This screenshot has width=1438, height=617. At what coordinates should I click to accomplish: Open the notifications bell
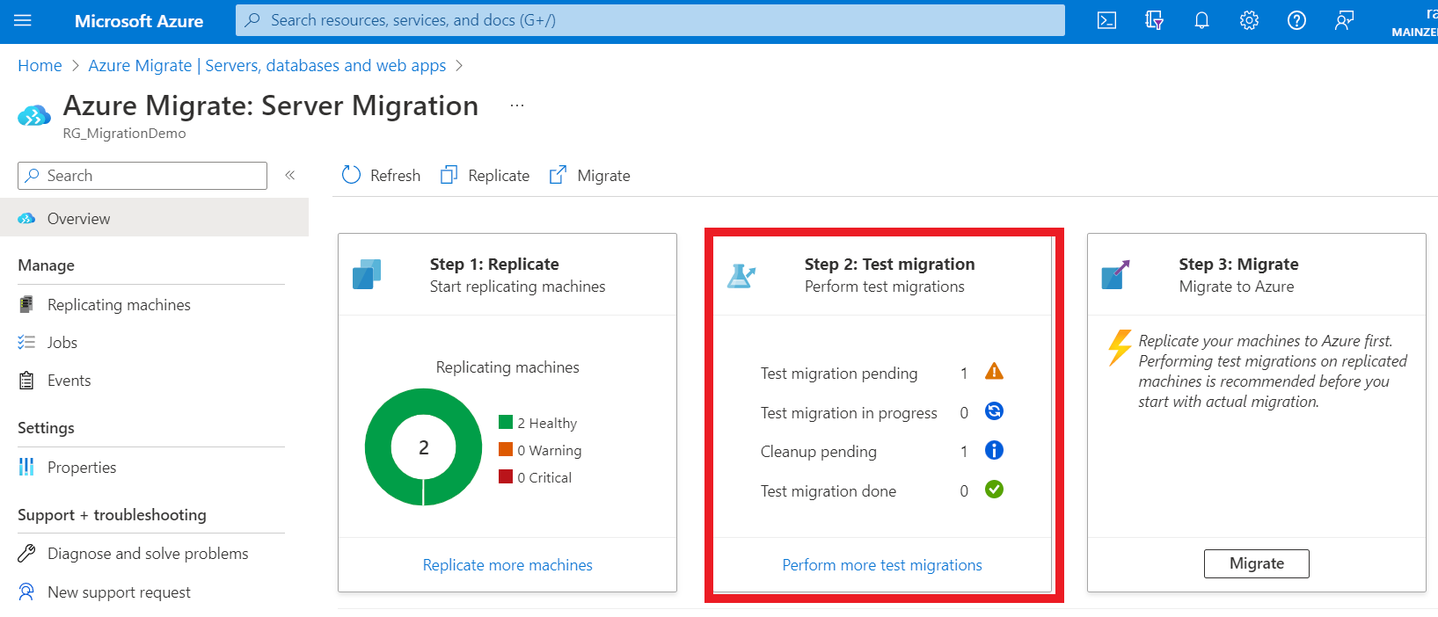pos(1202,20)
